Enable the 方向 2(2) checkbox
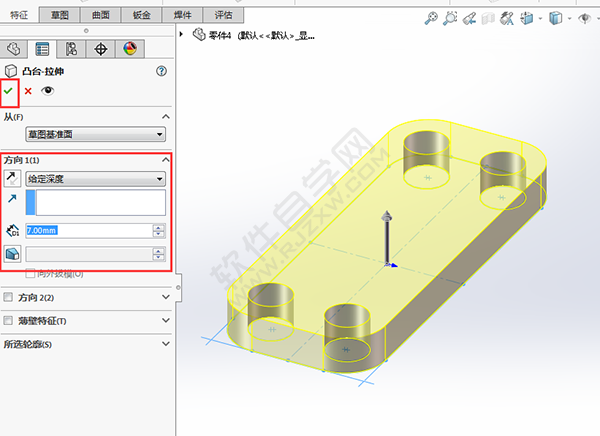Screen dimensions: 600x436 [8, 297]
